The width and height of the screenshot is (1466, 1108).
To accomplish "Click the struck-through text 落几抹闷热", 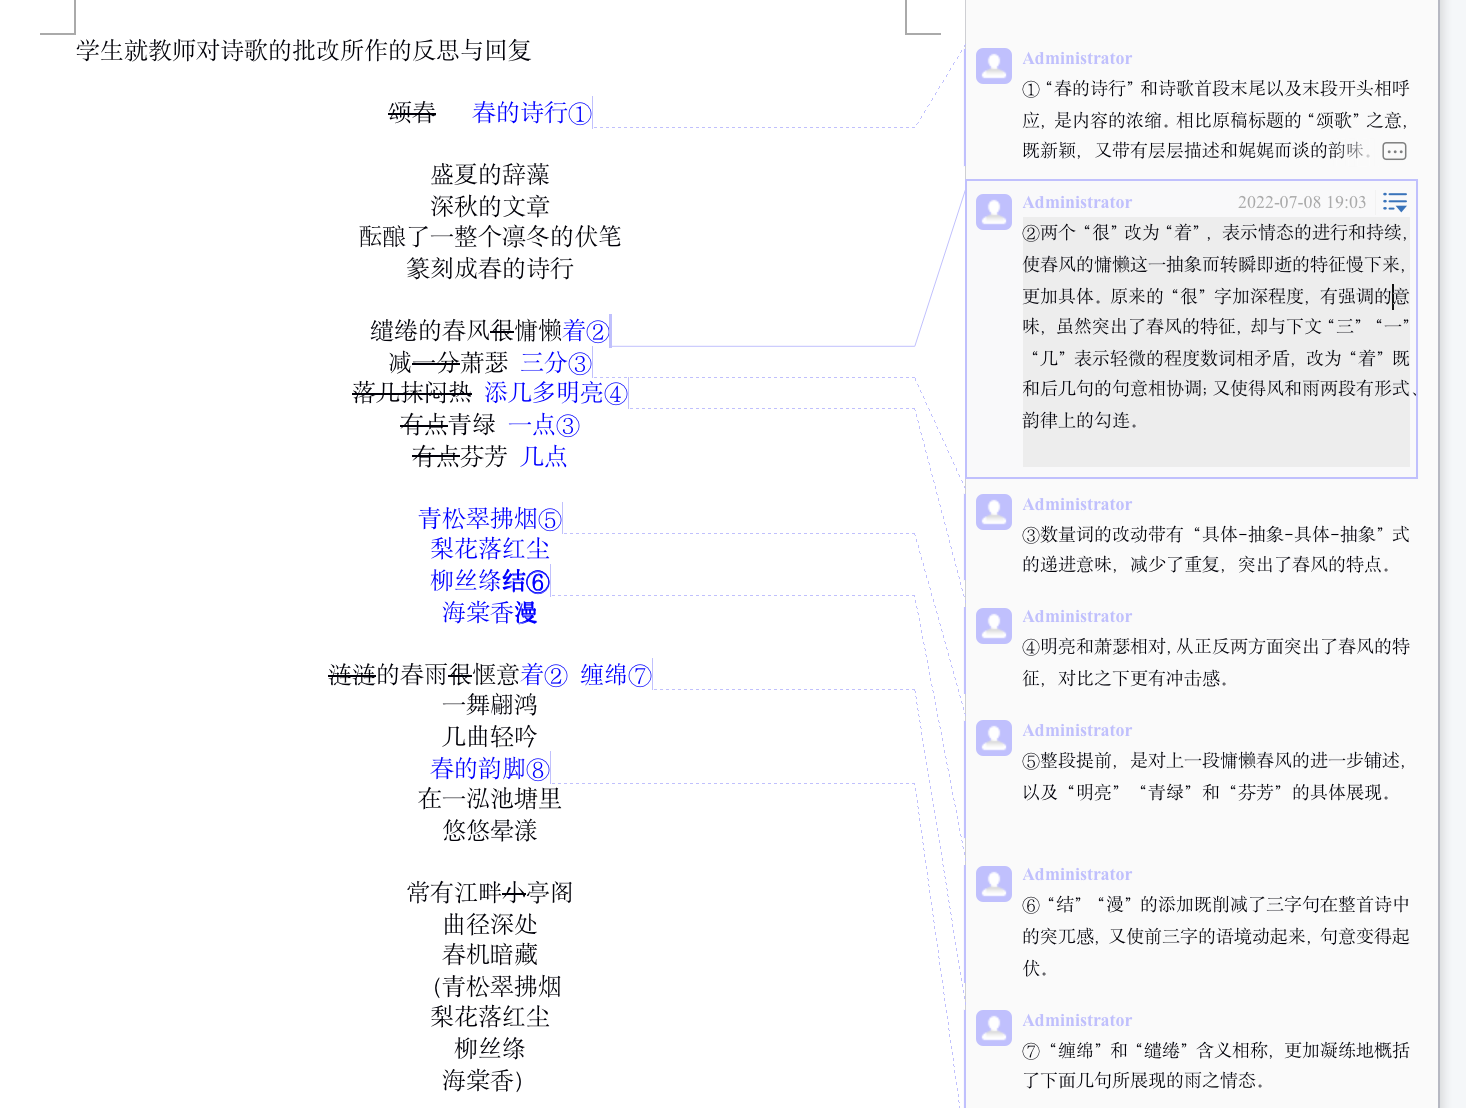I will pos(412,392).
